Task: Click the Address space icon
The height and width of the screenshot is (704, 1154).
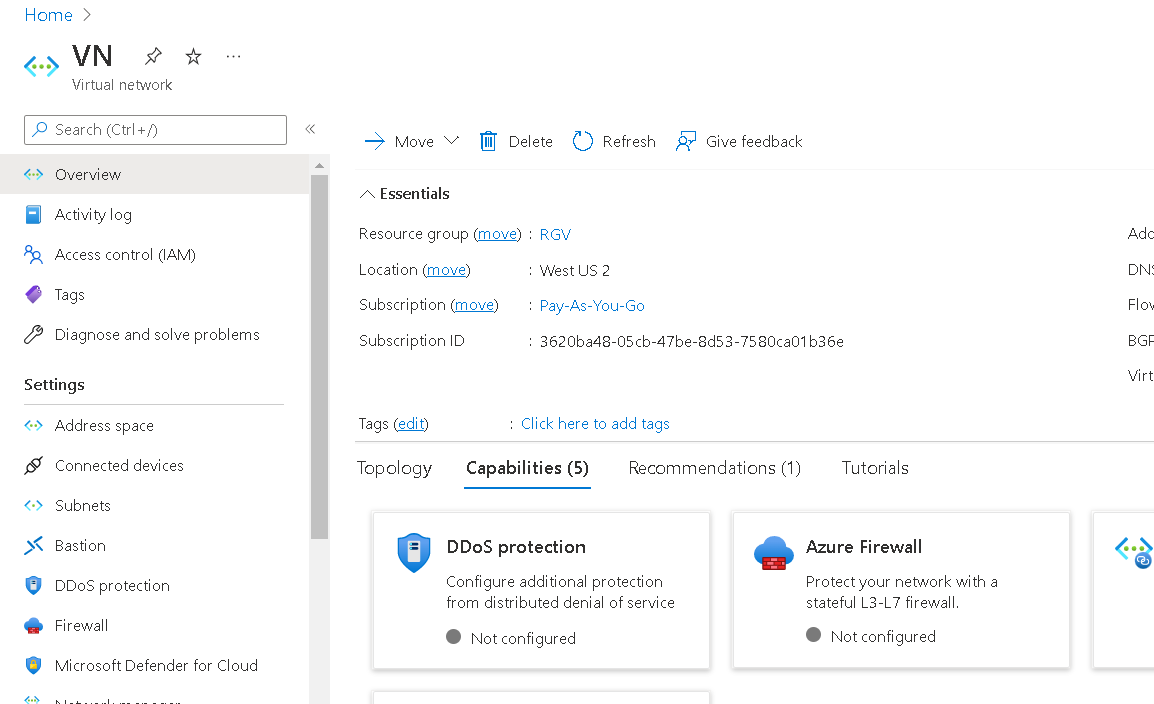Action: 33,425
